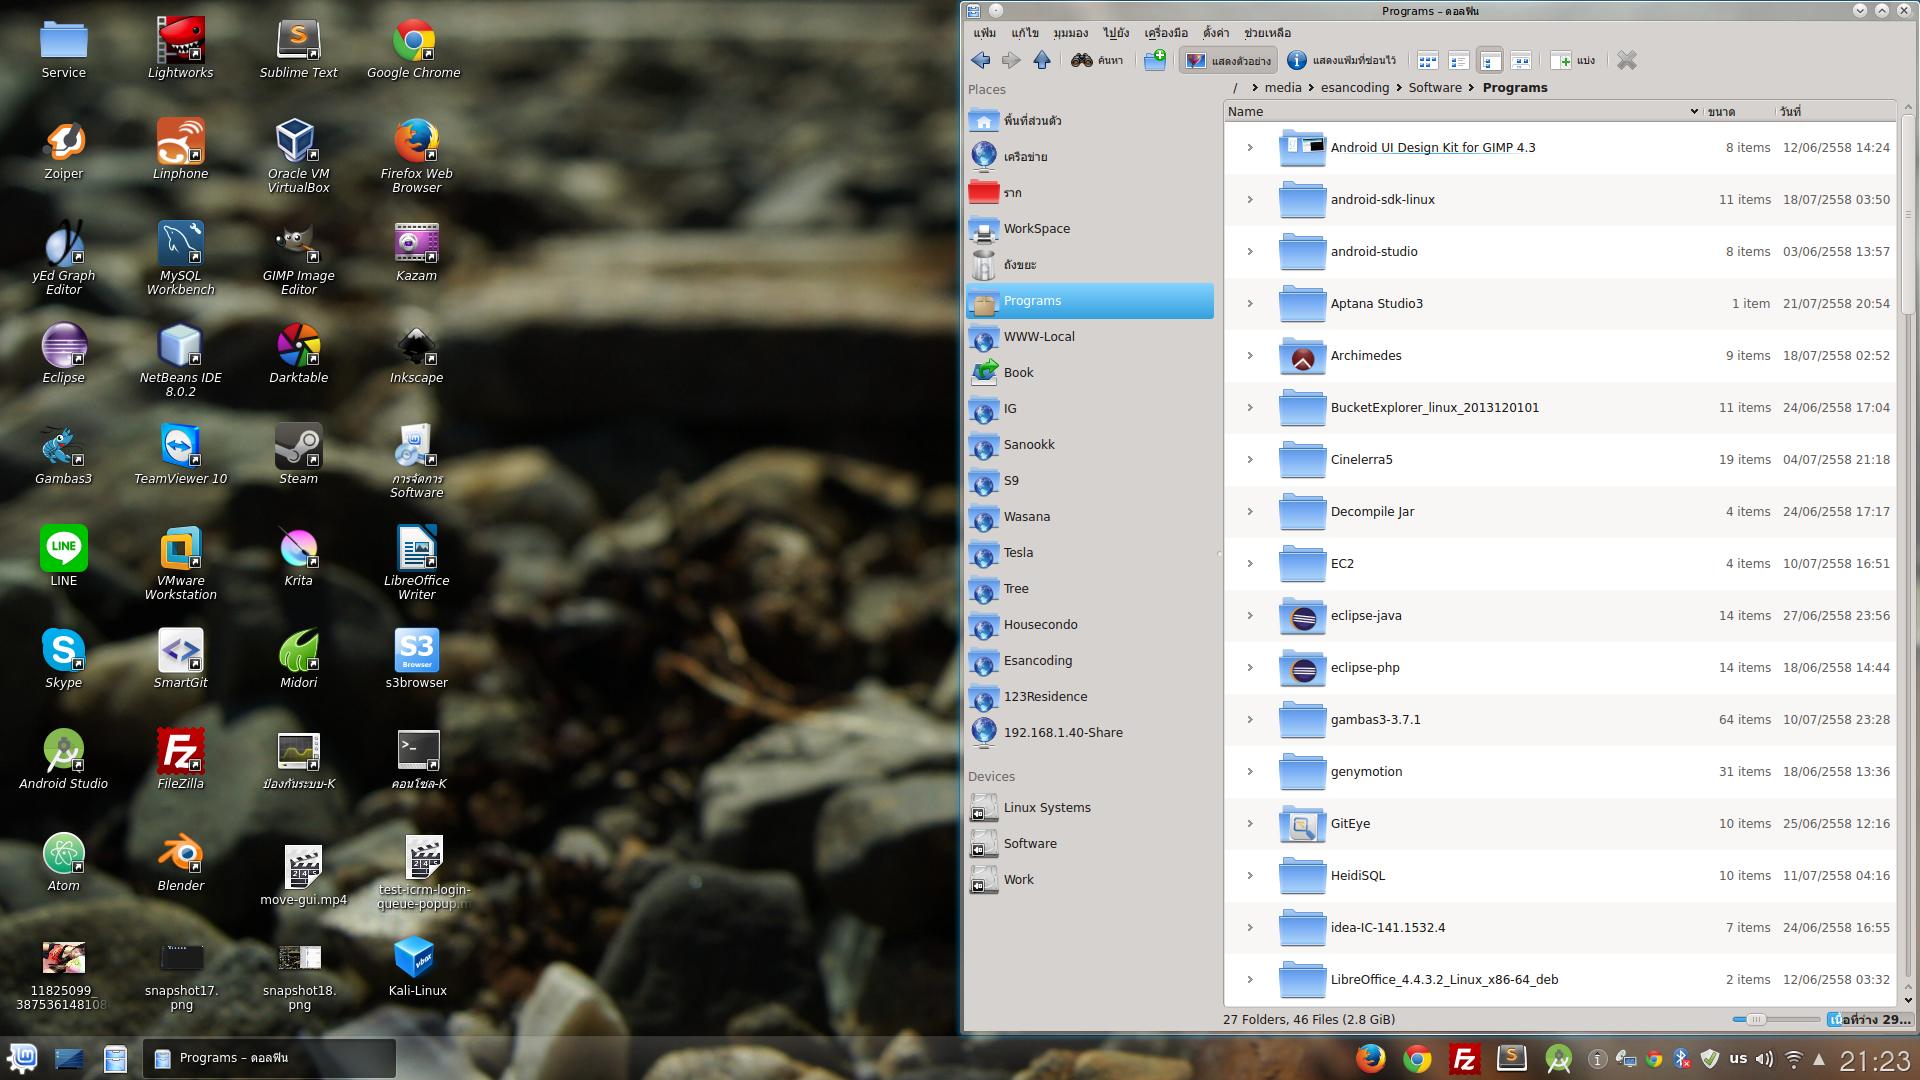Adjust the zoom slider in status bar
Image resolution: width=1920 pixels, height=1080 pixels.
(x=1755, y=1019)
